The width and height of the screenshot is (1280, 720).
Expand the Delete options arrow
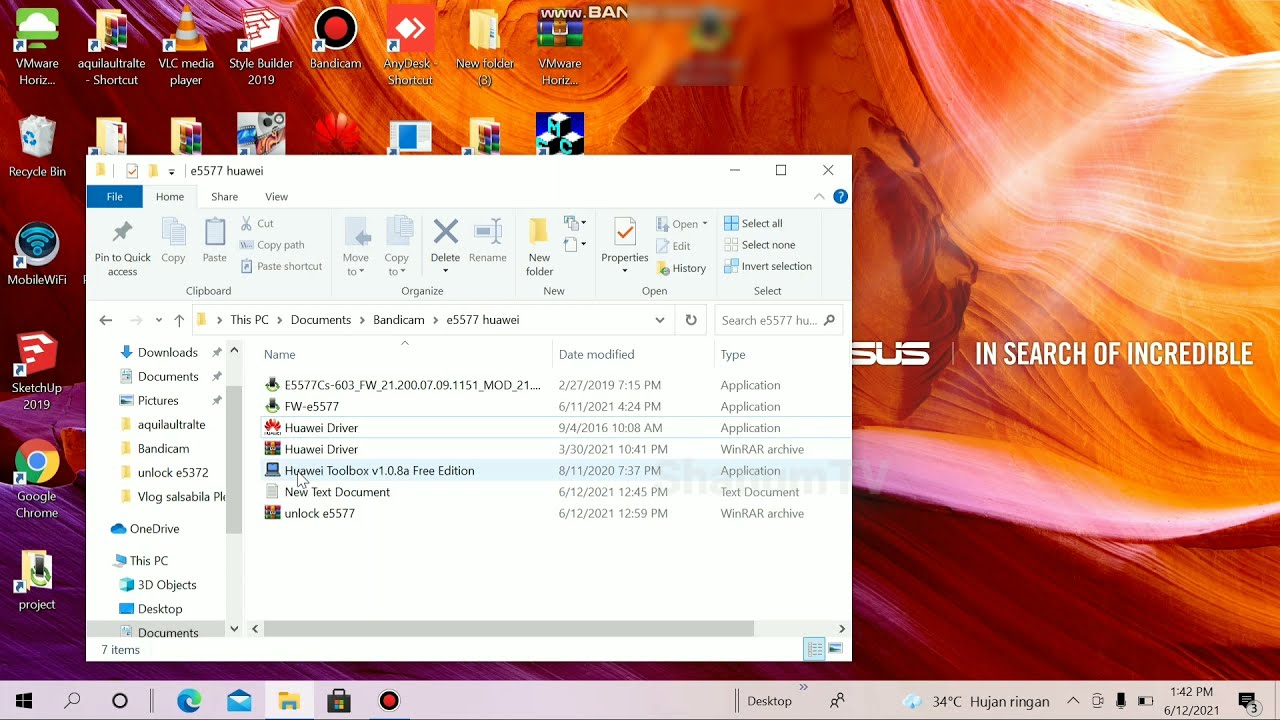tap(445, 271)
